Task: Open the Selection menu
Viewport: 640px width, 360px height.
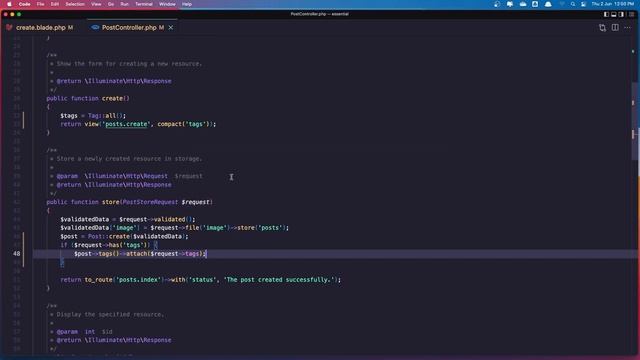Action: pyautogui.click(x=75, y=4)
